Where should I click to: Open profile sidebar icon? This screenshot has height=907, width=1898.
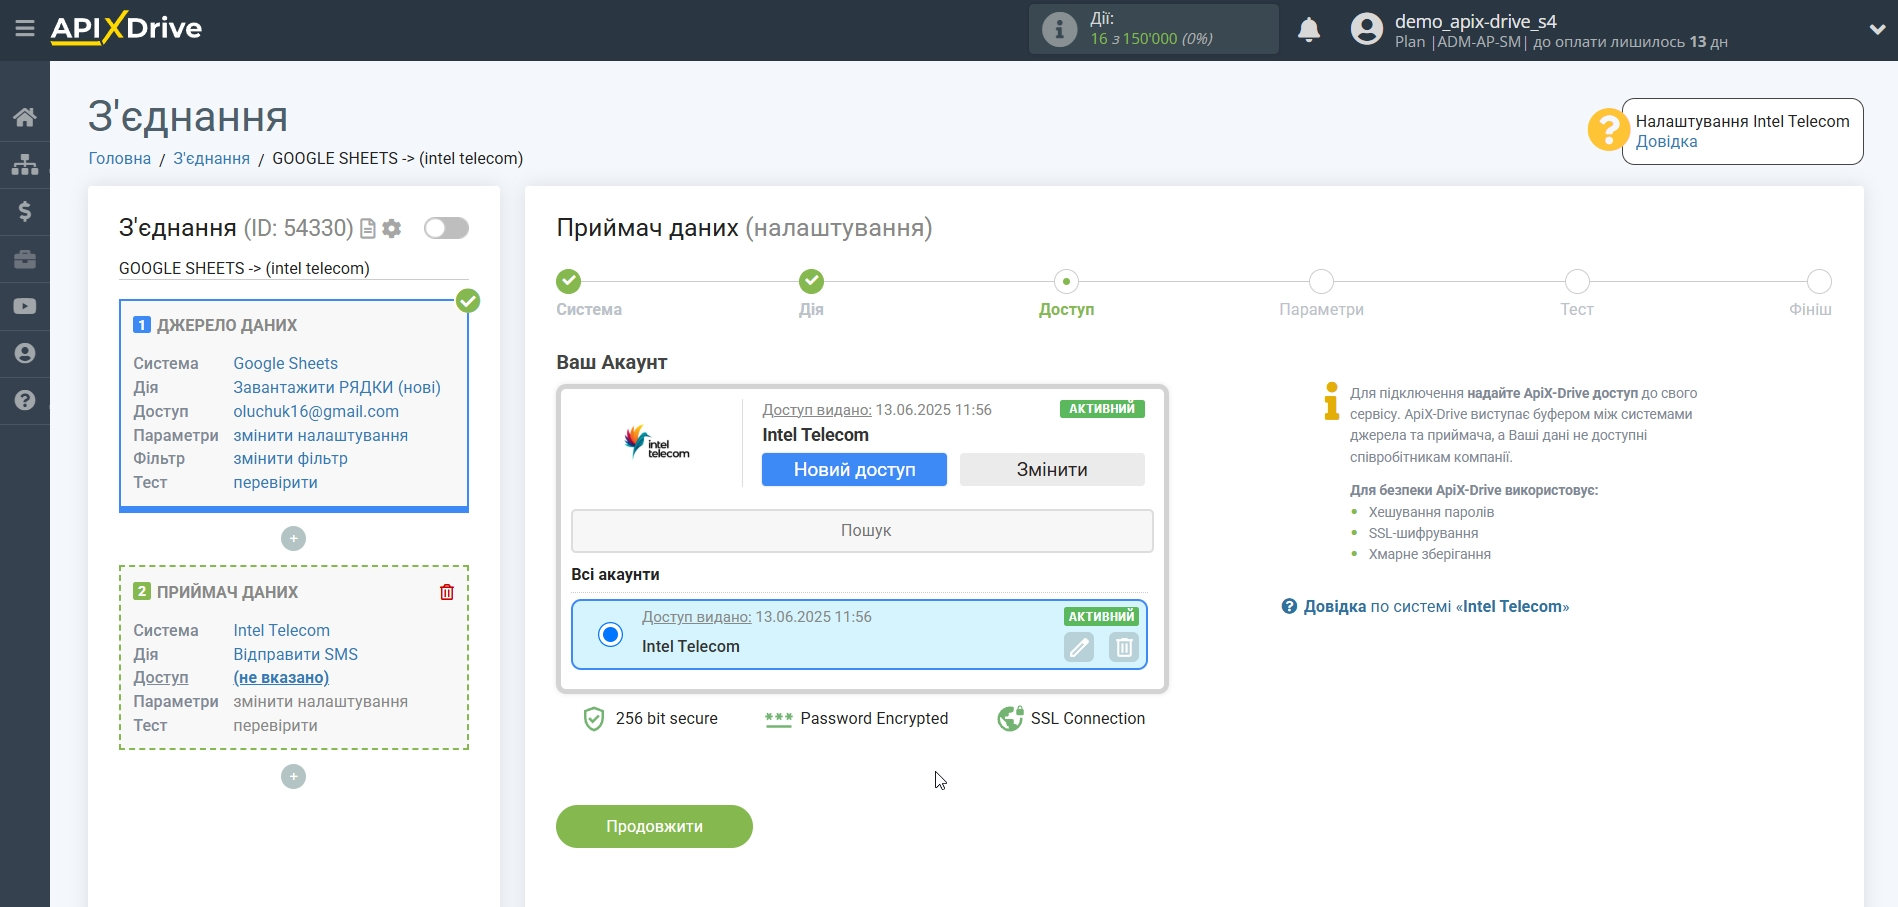pos(25,353)
